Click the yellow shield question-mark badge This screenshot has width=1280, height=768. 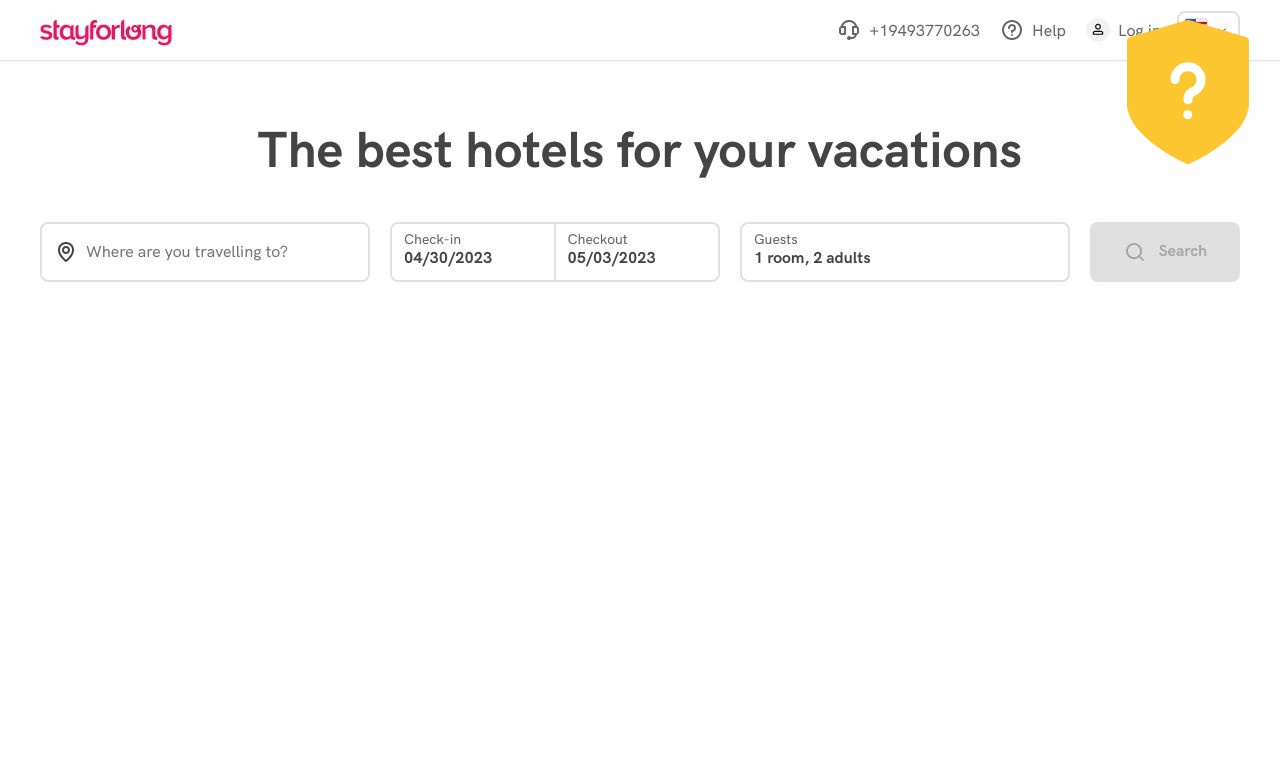coord(1188,92)
